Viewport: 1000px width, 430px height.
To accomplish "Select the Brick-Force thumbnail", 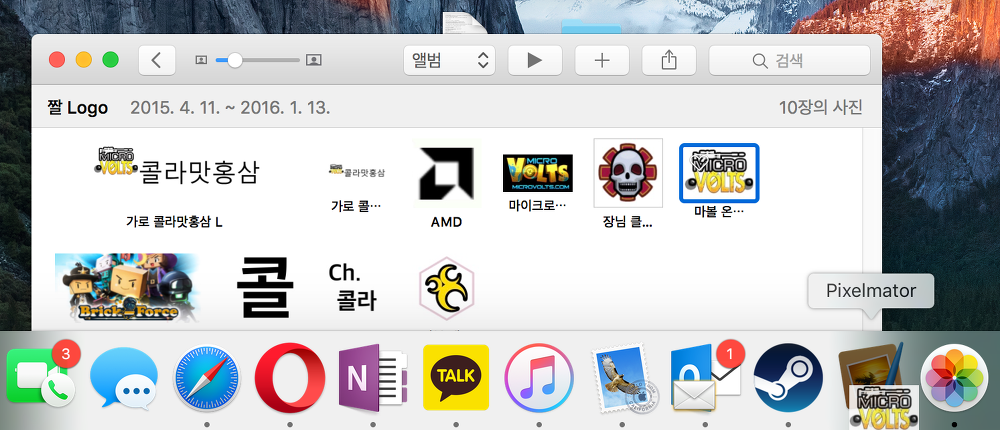I will 127,288.
